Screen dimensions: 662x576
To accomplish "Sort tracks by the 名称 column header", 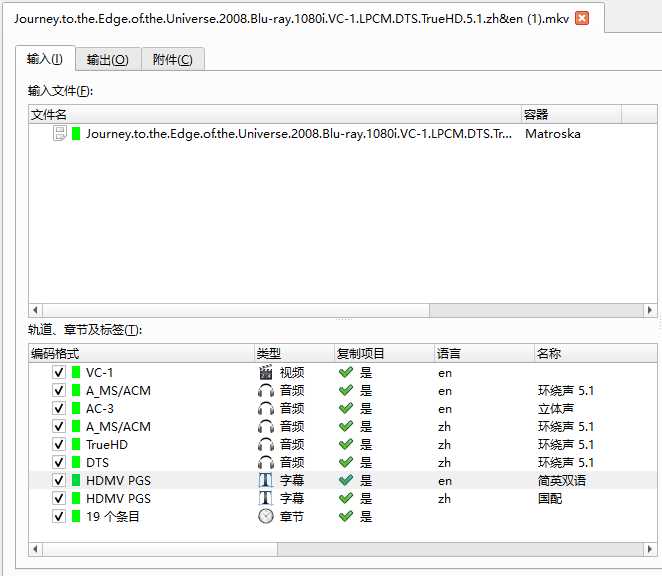I will pos(596,353).
